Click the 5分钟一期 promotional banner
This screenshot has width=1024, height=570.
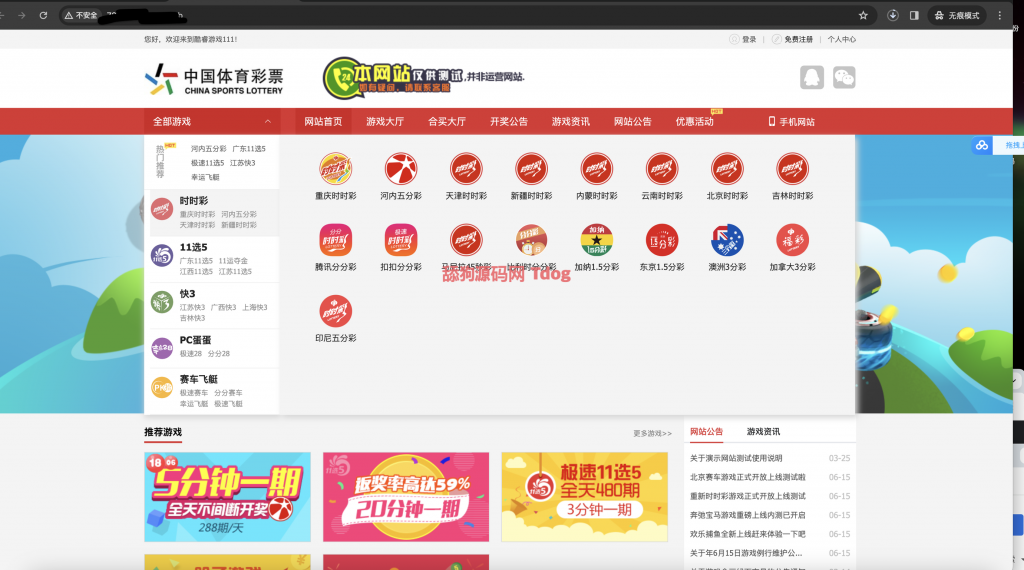(x=226, y=497)
